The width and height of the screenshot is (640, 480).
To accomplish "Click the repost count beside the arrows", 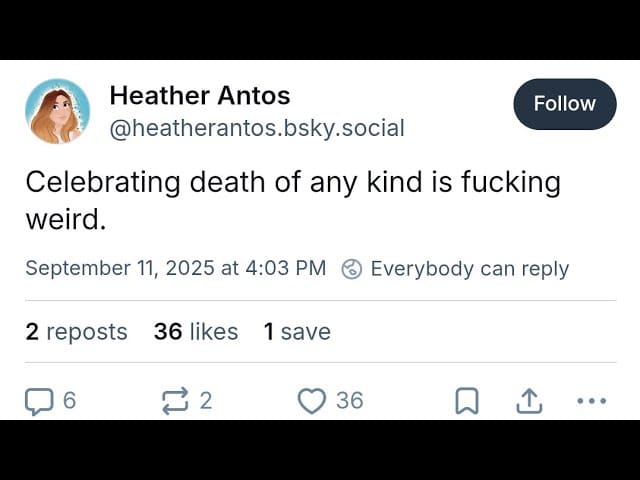I will [x=206, y=401].
